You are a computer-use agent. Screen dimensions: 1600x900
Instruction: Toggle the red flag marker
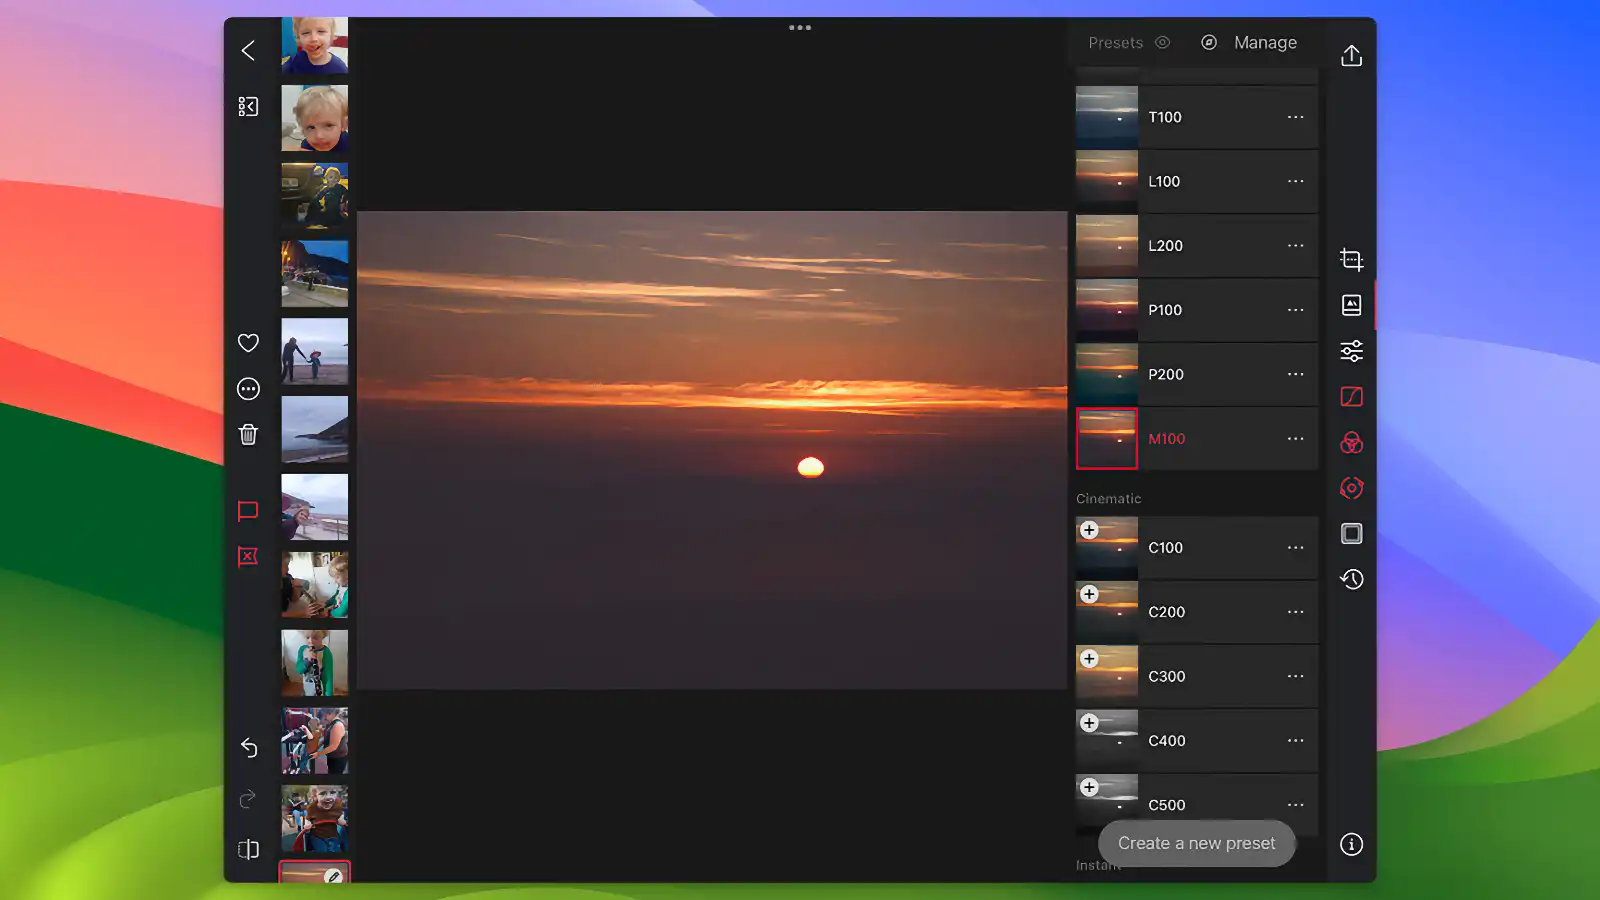pyautogui.click(x=247, y=510)
